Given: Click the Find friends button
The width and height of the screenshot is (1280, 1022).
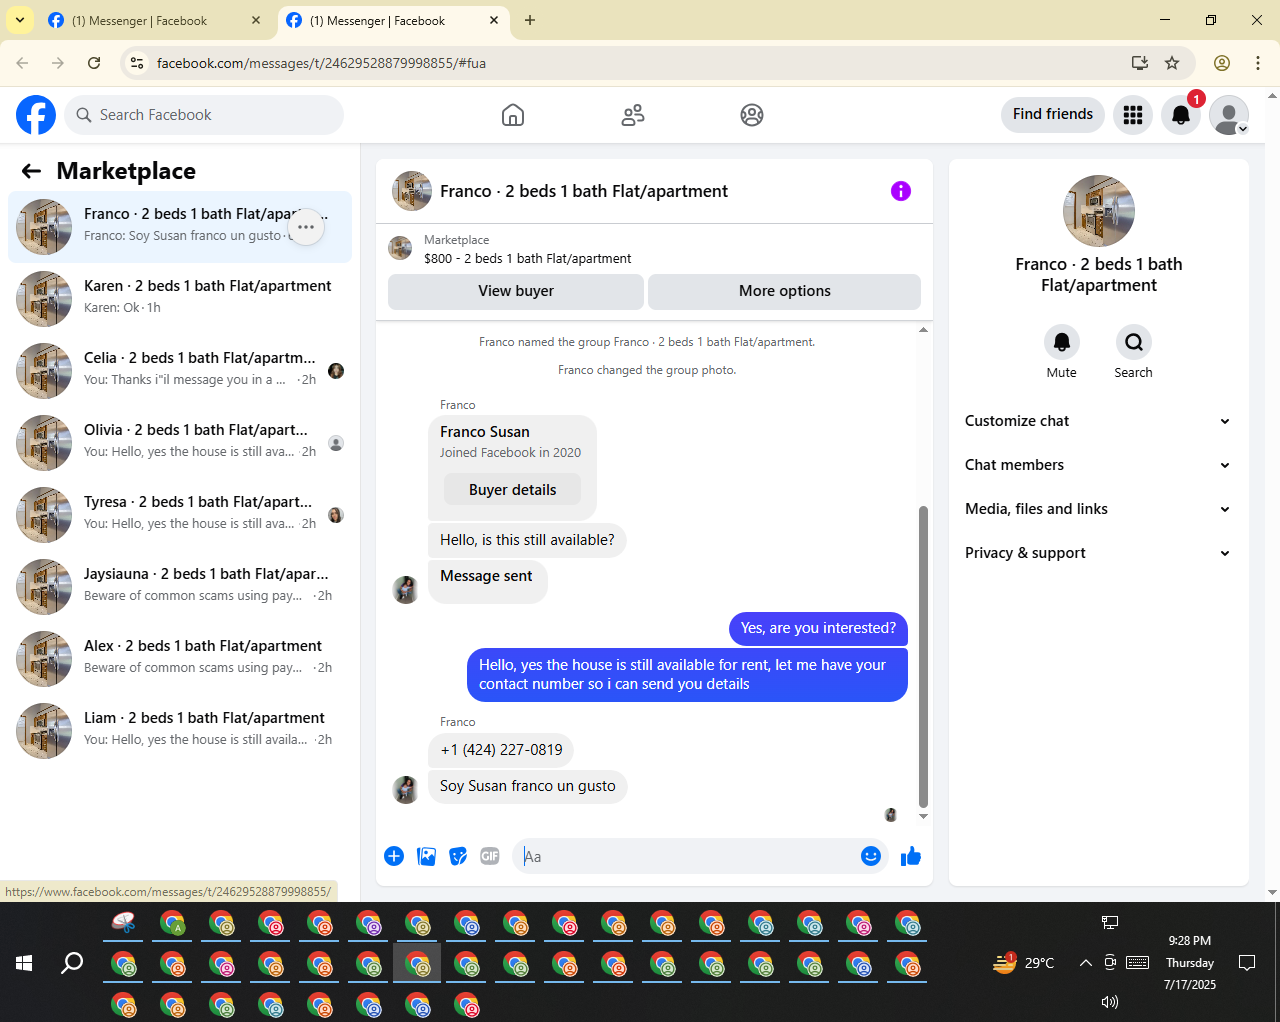Looking at the screenshot, I should pyautogui.click(x=1053, y=114).
